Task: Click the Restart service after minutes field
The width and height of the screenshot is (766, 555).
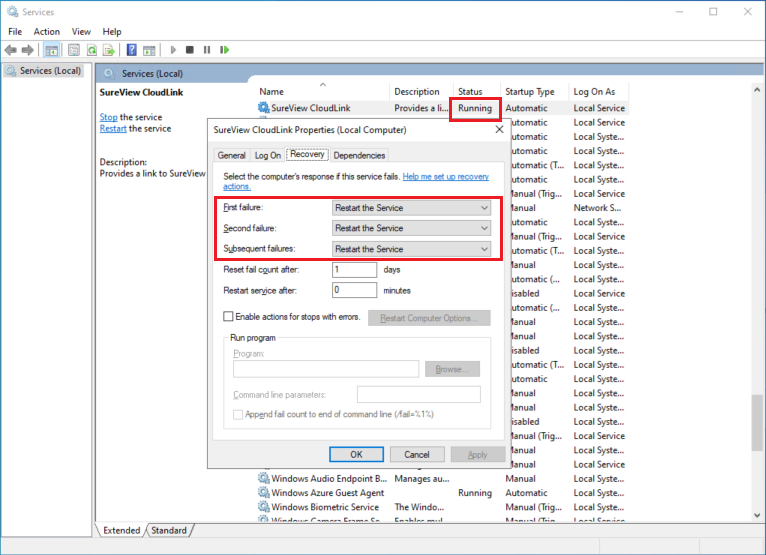Action: coord(354,290)
